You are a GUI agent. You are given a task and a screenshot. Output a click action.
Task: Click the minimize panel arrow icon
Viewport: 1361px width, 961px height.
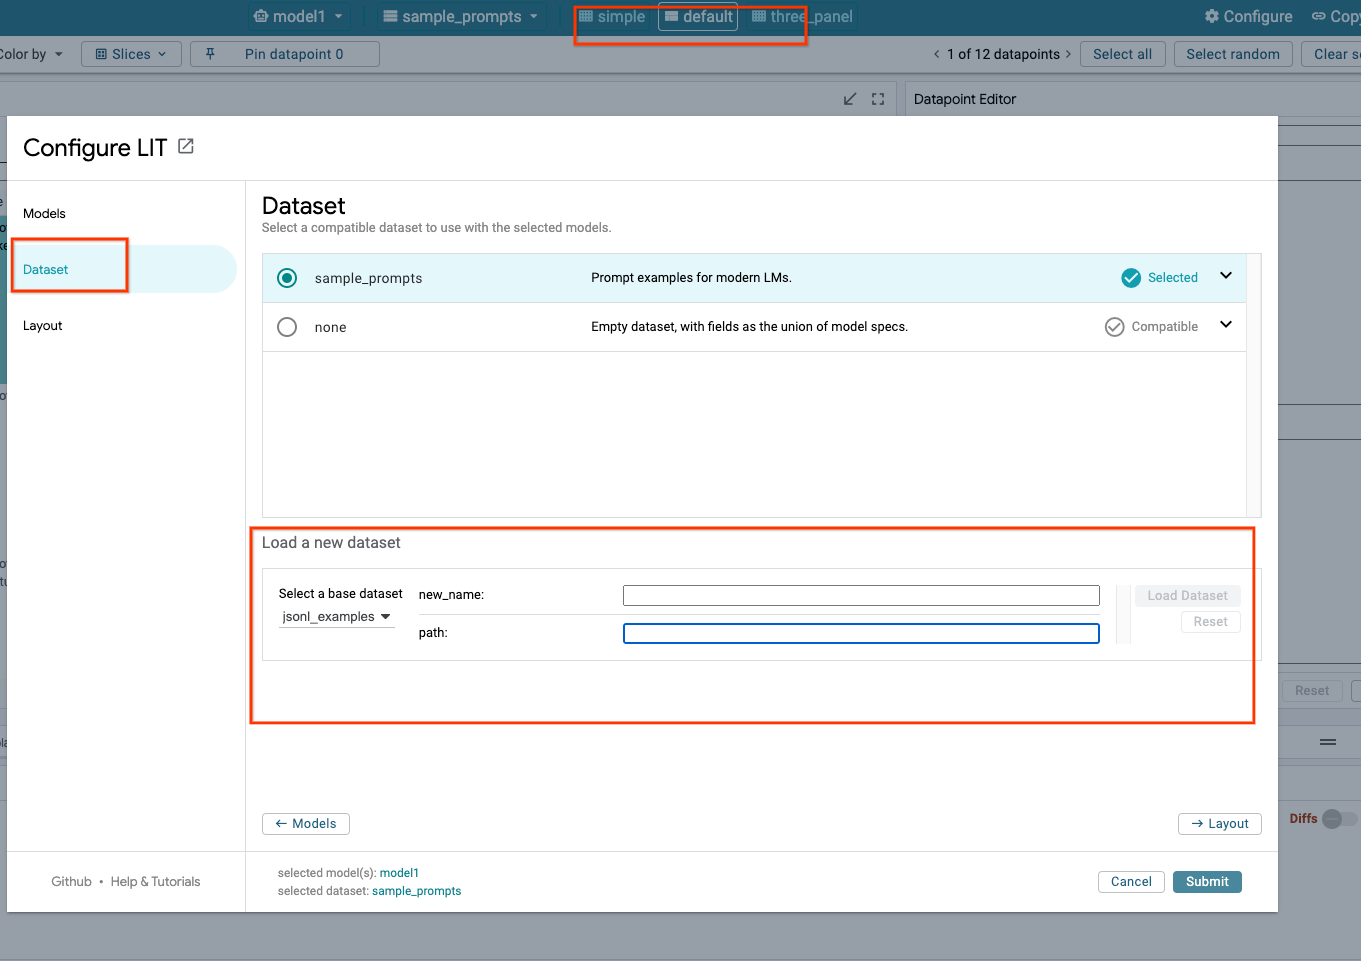tap(850, 99)
